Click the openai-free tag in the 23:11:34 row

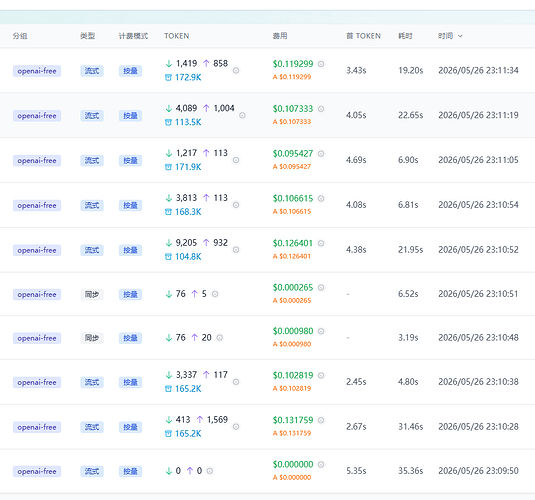37,71
